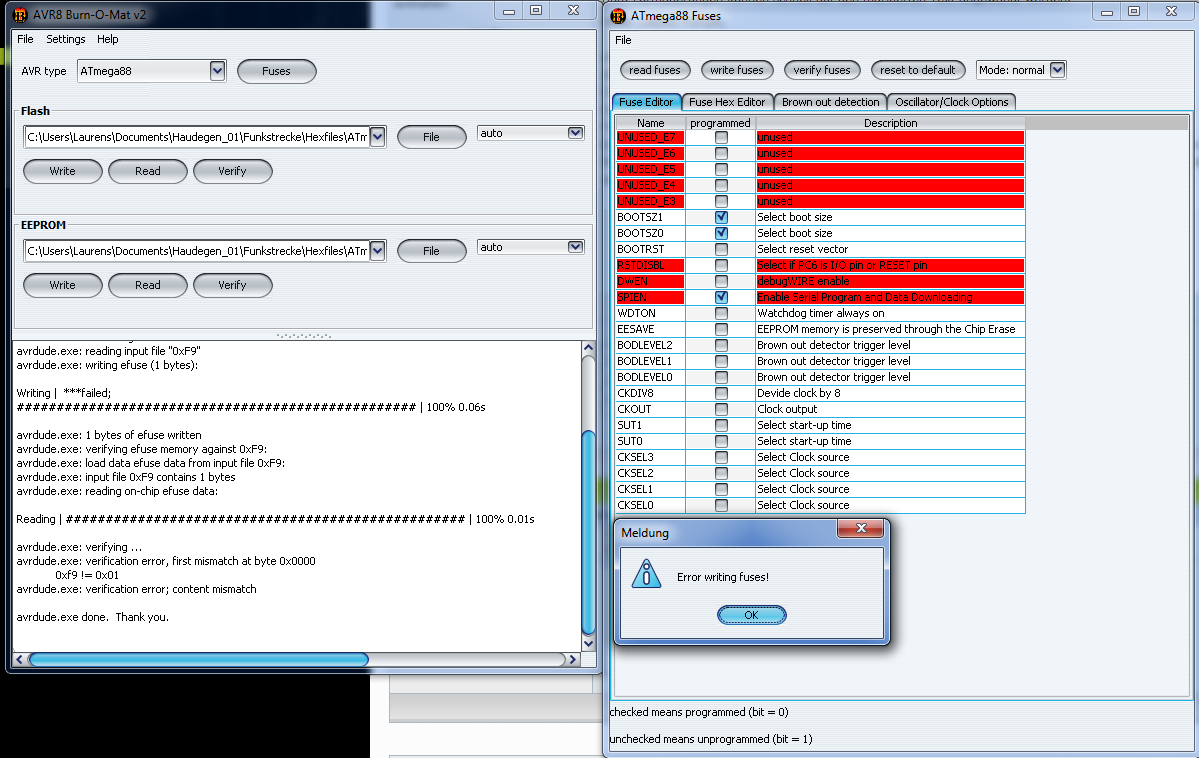Open the Help menu
This screenshot has width=1199, height=758.
108,39
